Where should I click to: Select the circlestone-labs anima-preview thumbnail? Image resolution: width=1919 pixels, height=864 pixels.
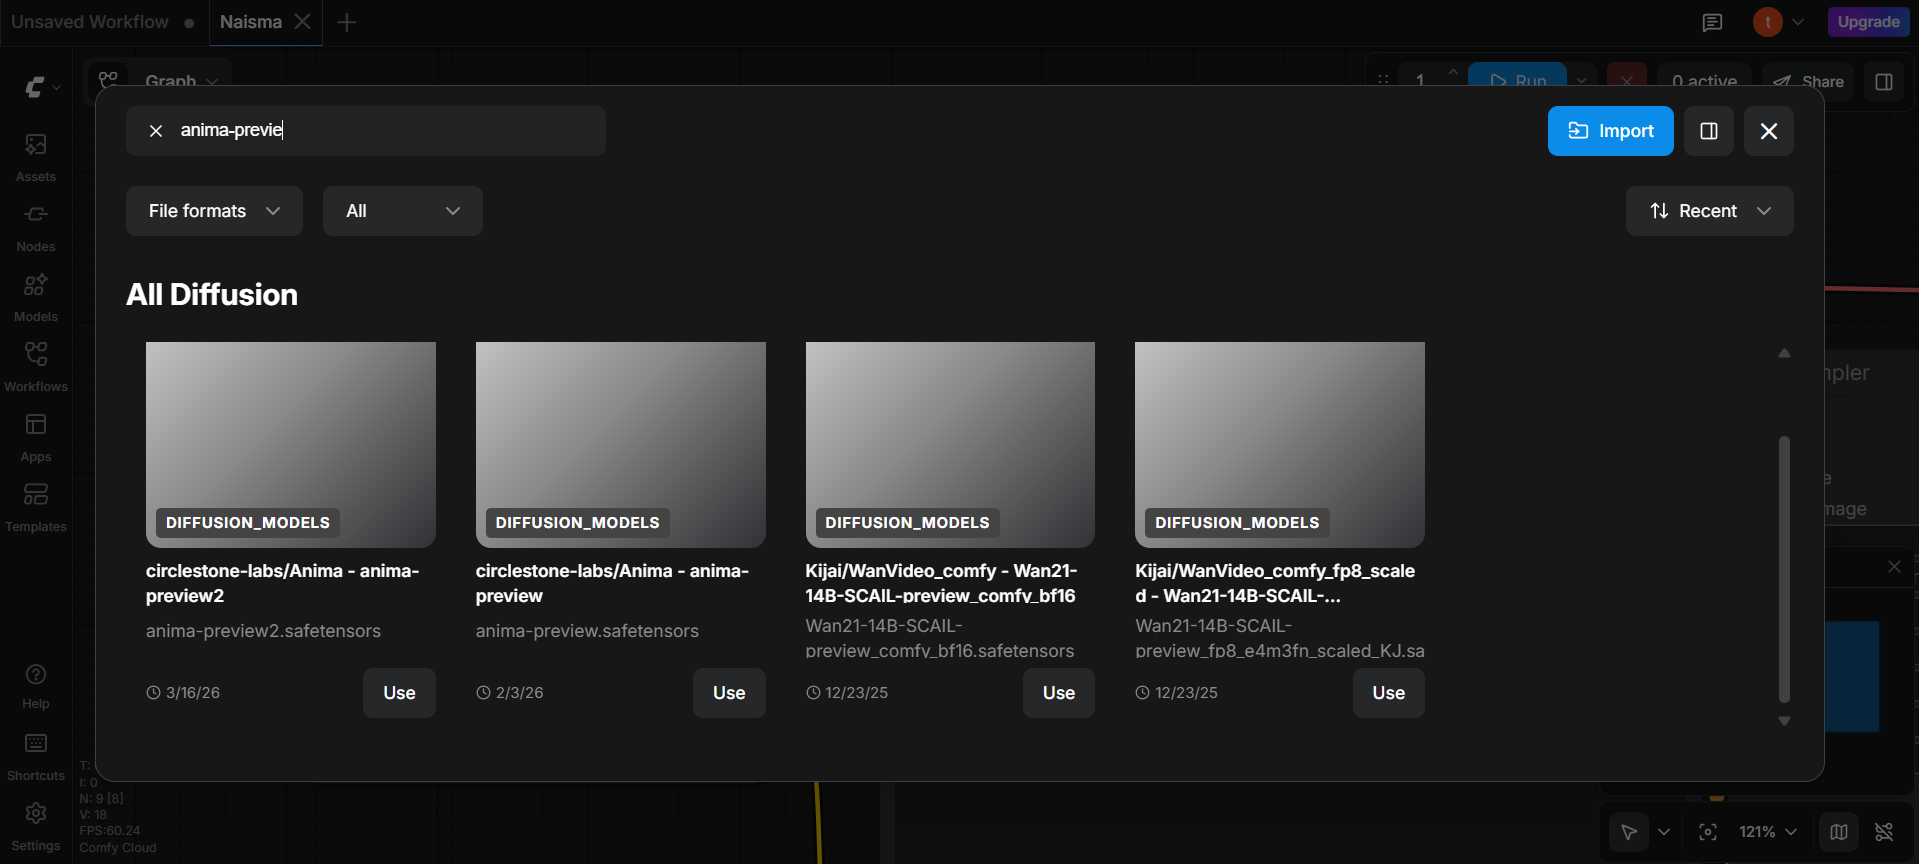pyautogui.click(x=621, y=445)
